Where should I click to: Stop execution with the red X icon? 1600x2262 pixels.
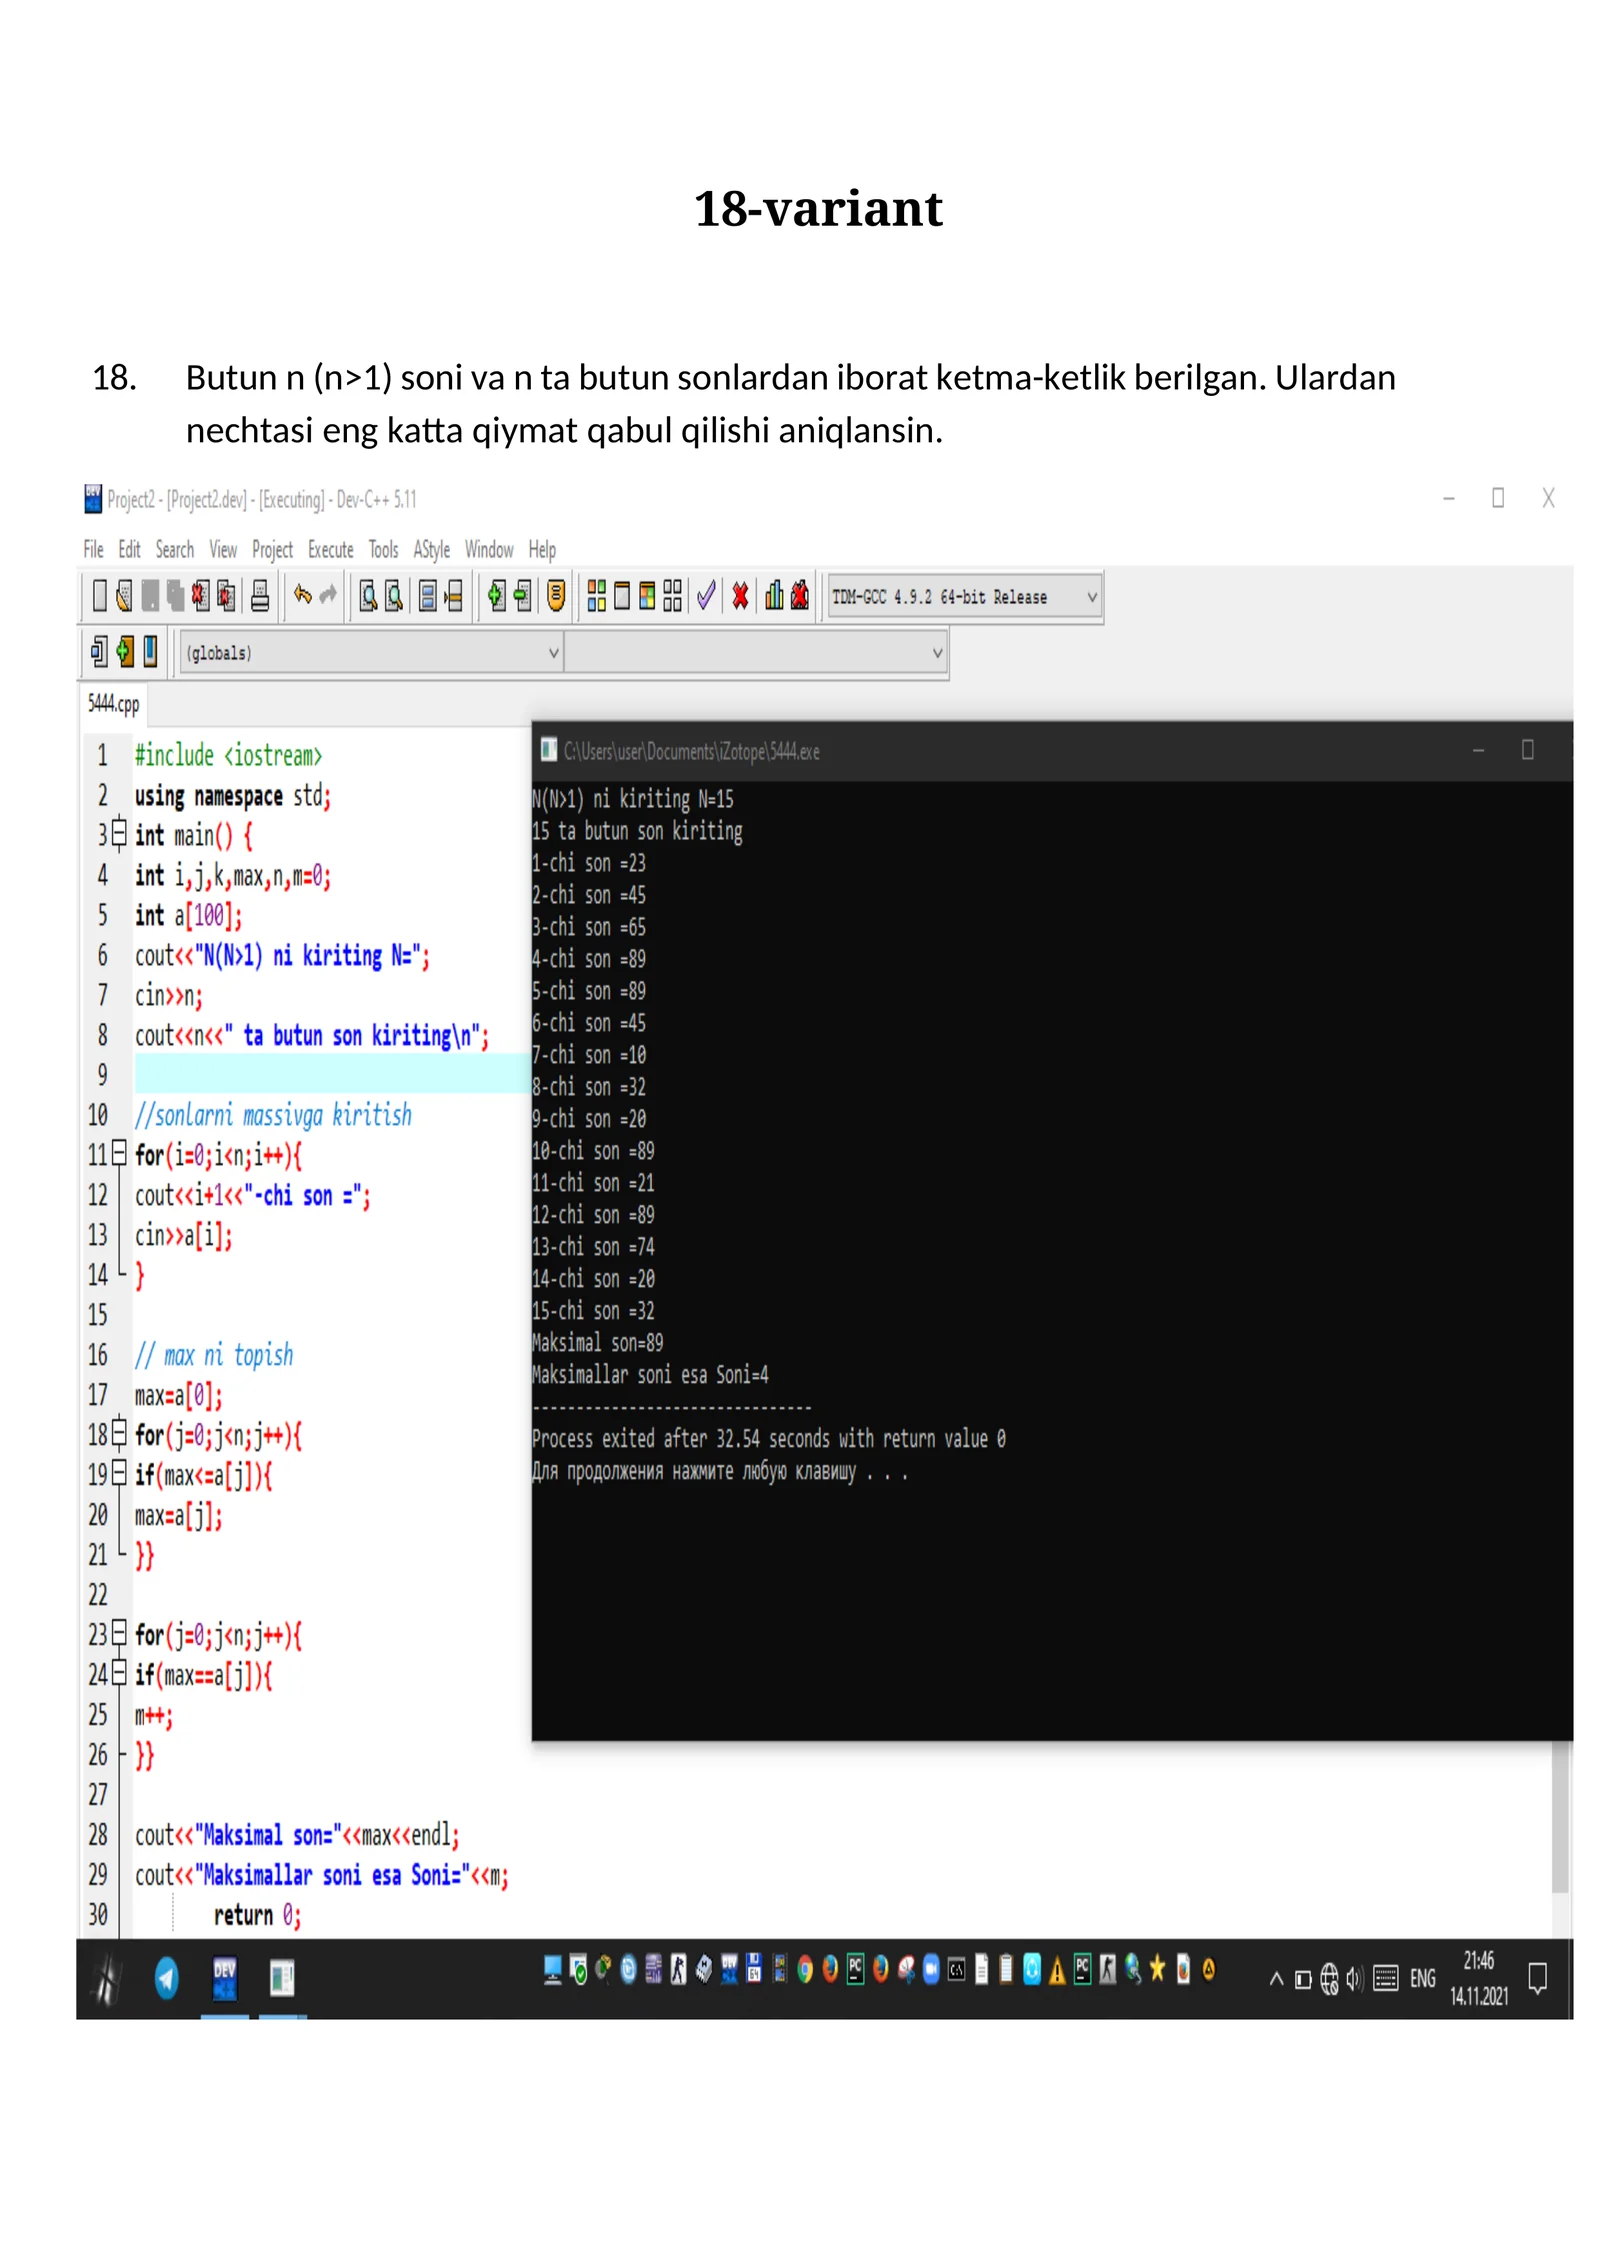[x=740, y=597]
